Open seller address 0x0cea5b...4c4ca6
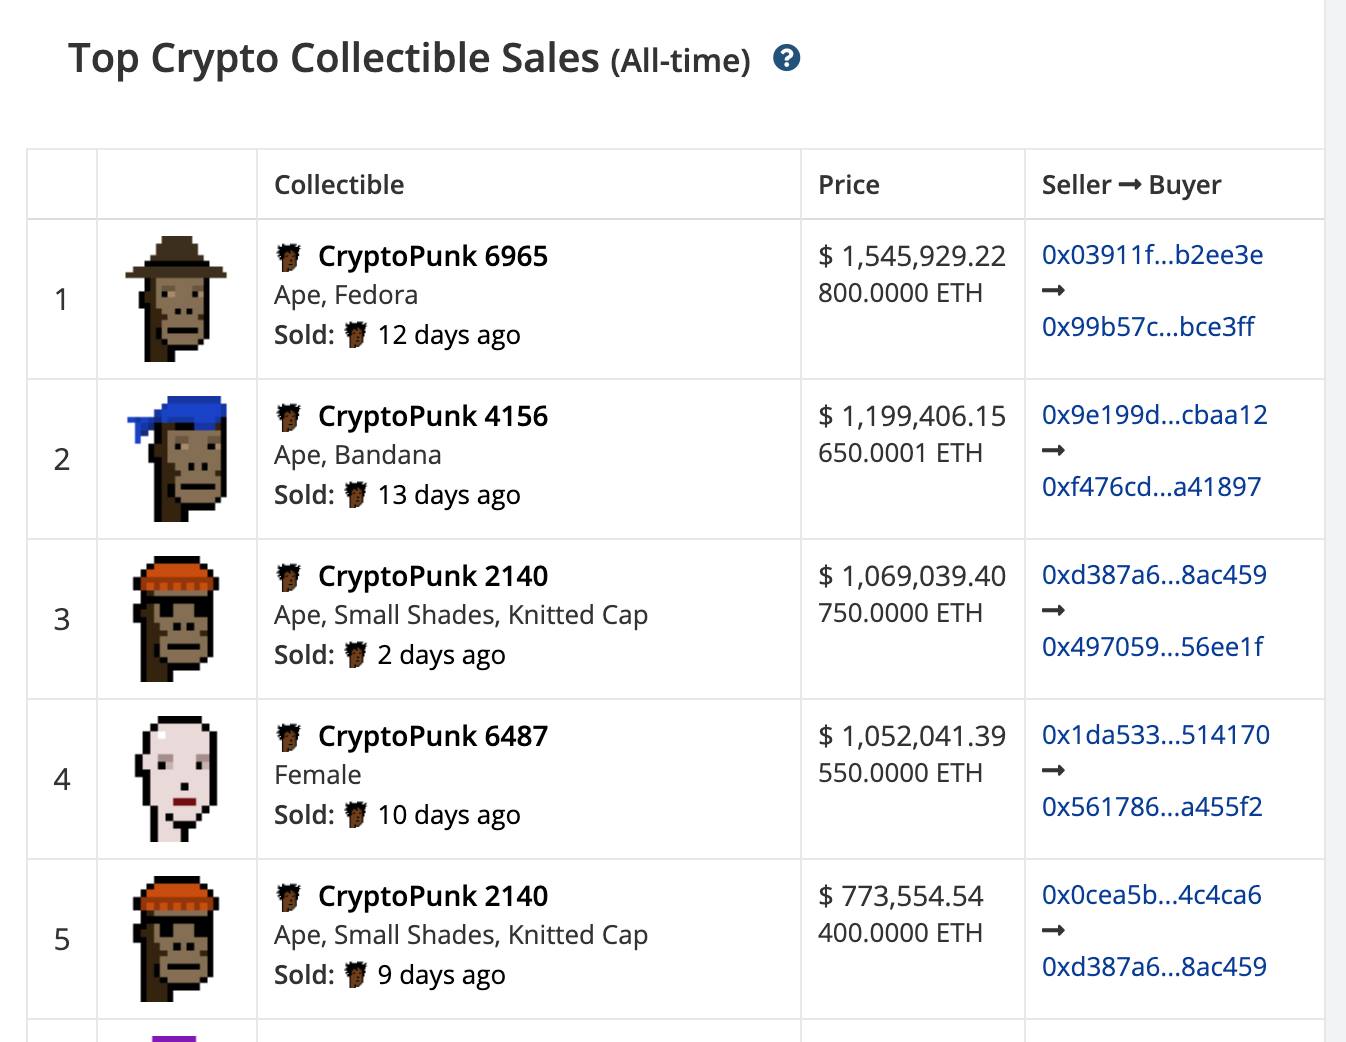This screenshot has height=1042, width=1346. click(x=1152, y=895)
